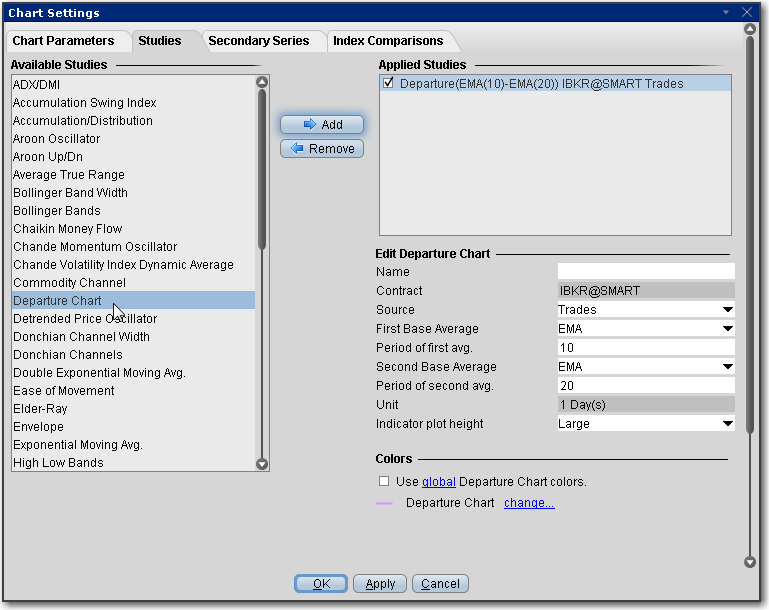Click the Period of first avg. field
Image resolution: width=769 pixels, height=610 pixels.
645,348
